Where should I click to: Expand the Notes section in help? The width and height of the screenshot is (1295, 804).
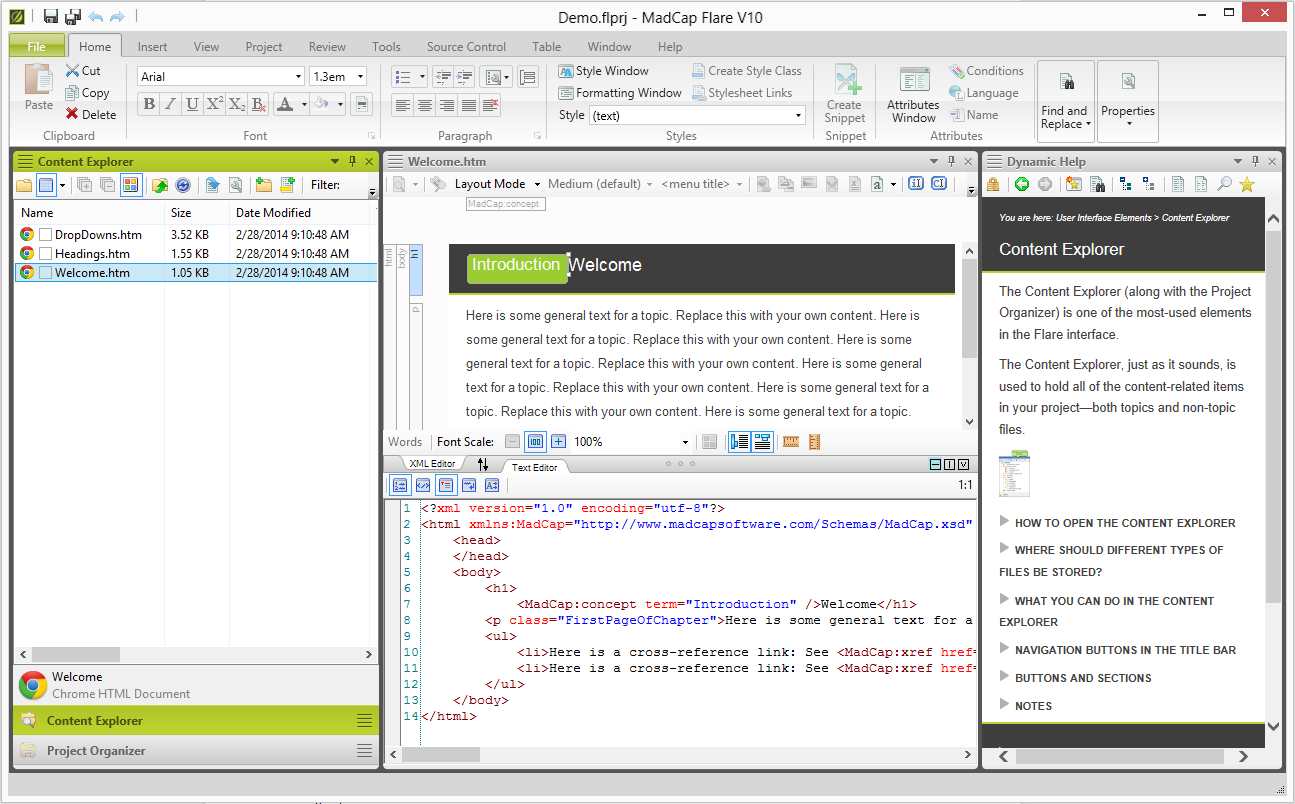(1025, 706)
